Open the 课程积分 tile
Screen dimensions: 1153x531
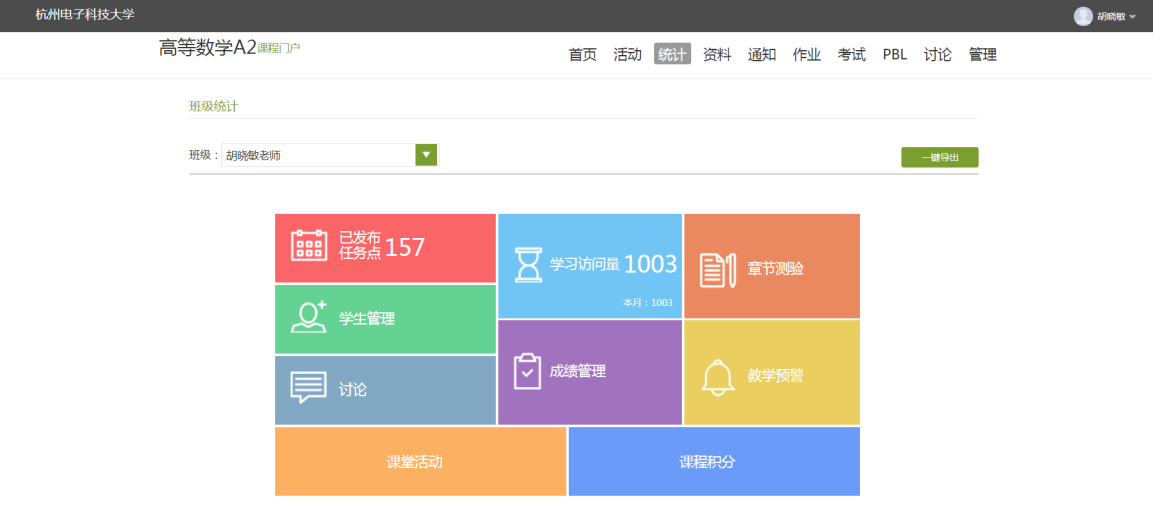tap(714, 461)
